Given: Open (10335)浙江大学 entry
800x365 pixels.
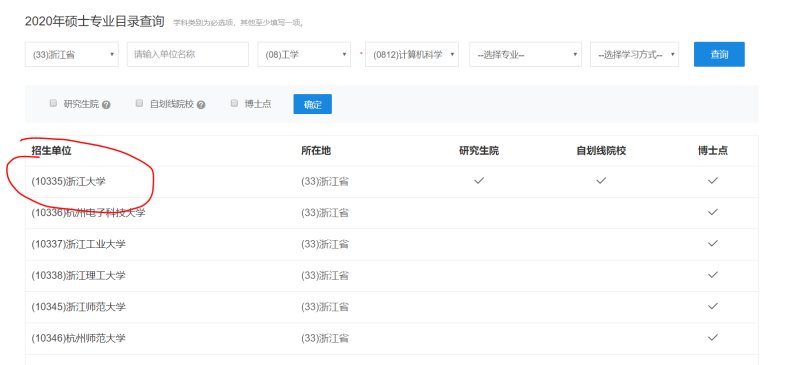Looking at the screenshot, I should (68, 181).
